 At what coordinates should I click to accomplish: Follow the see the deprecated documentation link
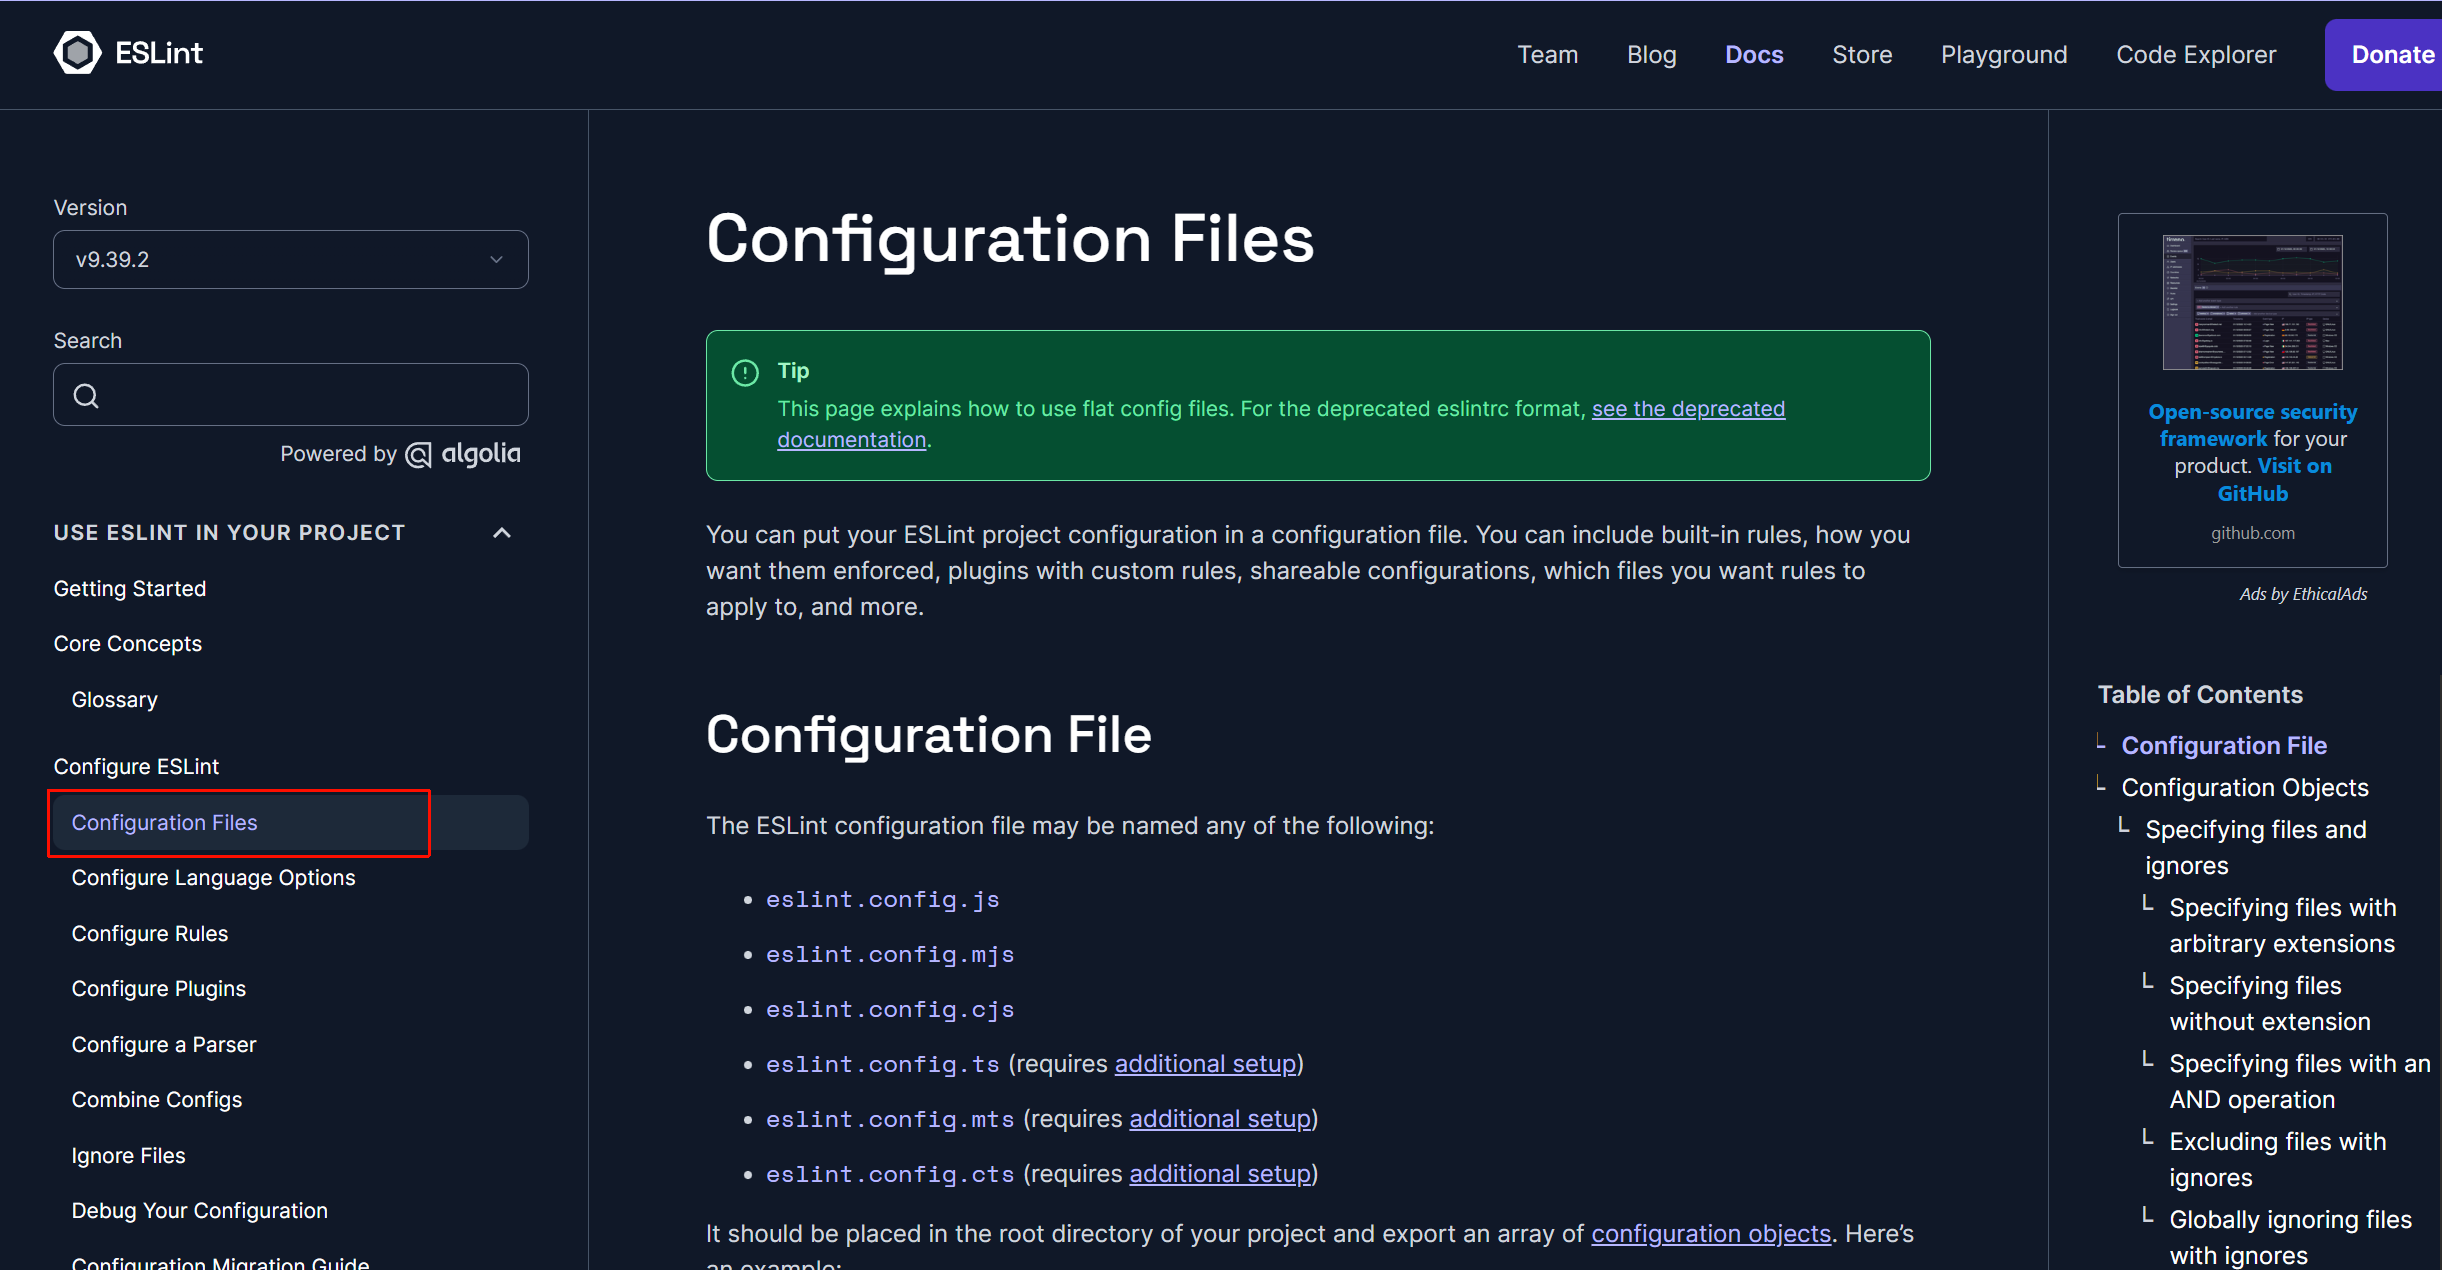(x=1687, y=409)
